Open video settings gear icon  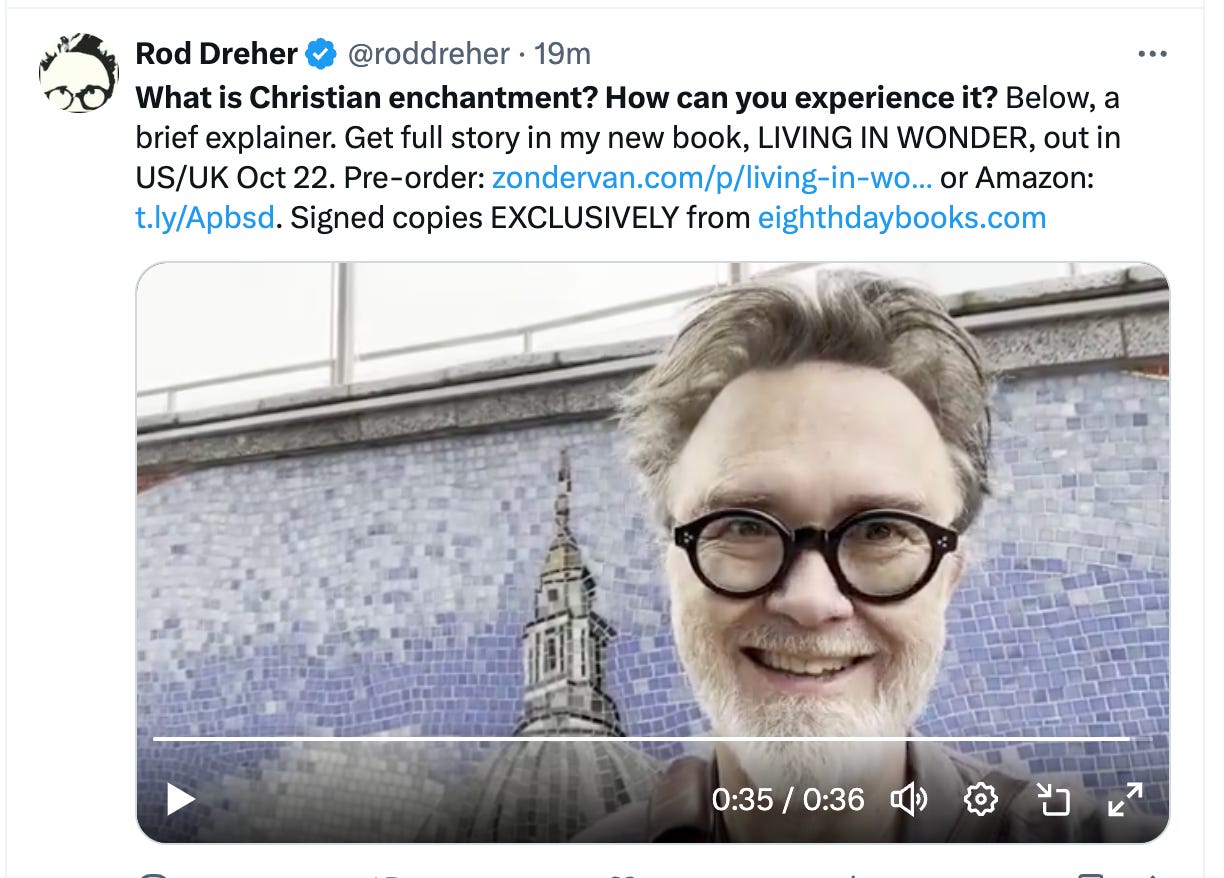pyautogui.click(x=981, y=799)
